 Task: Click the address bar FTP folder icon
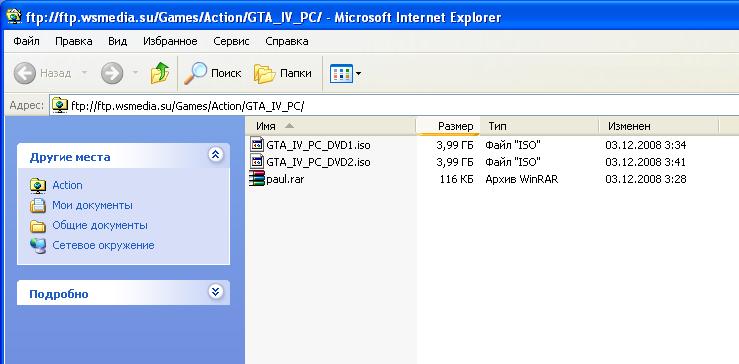click(60, 105)
